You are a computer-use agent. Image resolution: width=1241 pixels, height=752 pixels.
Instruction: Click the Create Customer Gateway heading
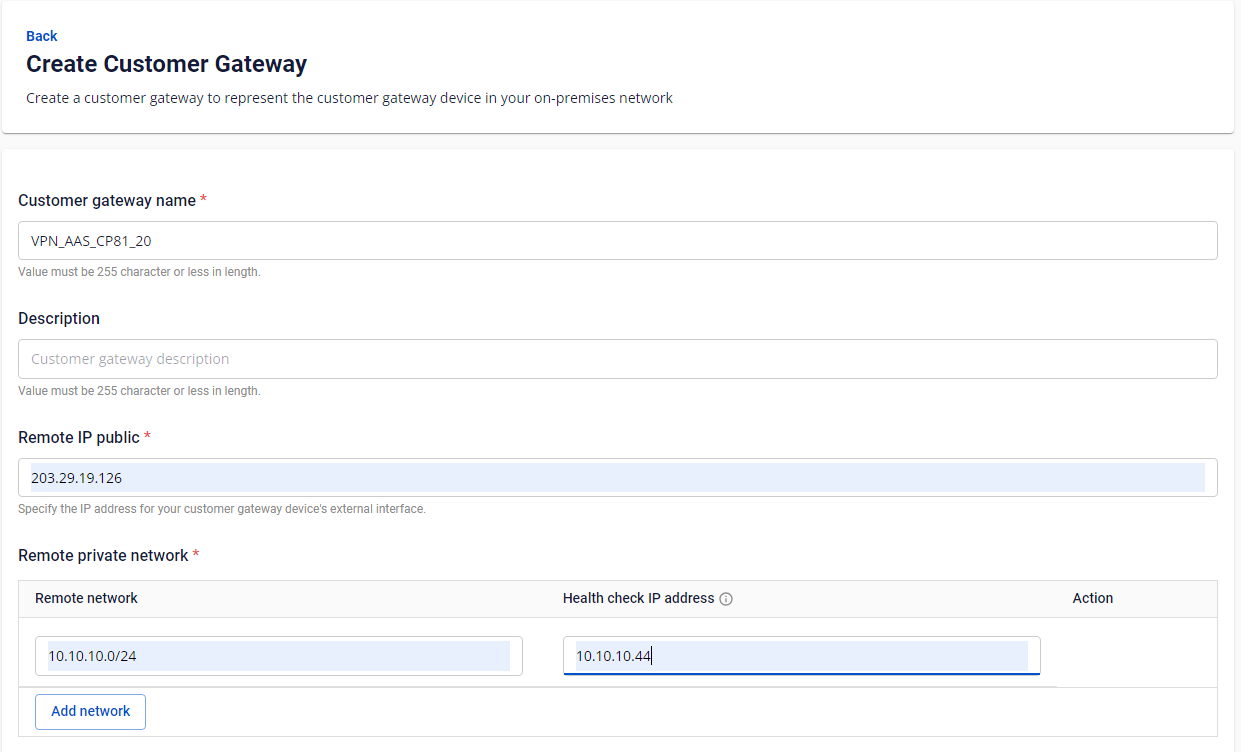(166, 64)
